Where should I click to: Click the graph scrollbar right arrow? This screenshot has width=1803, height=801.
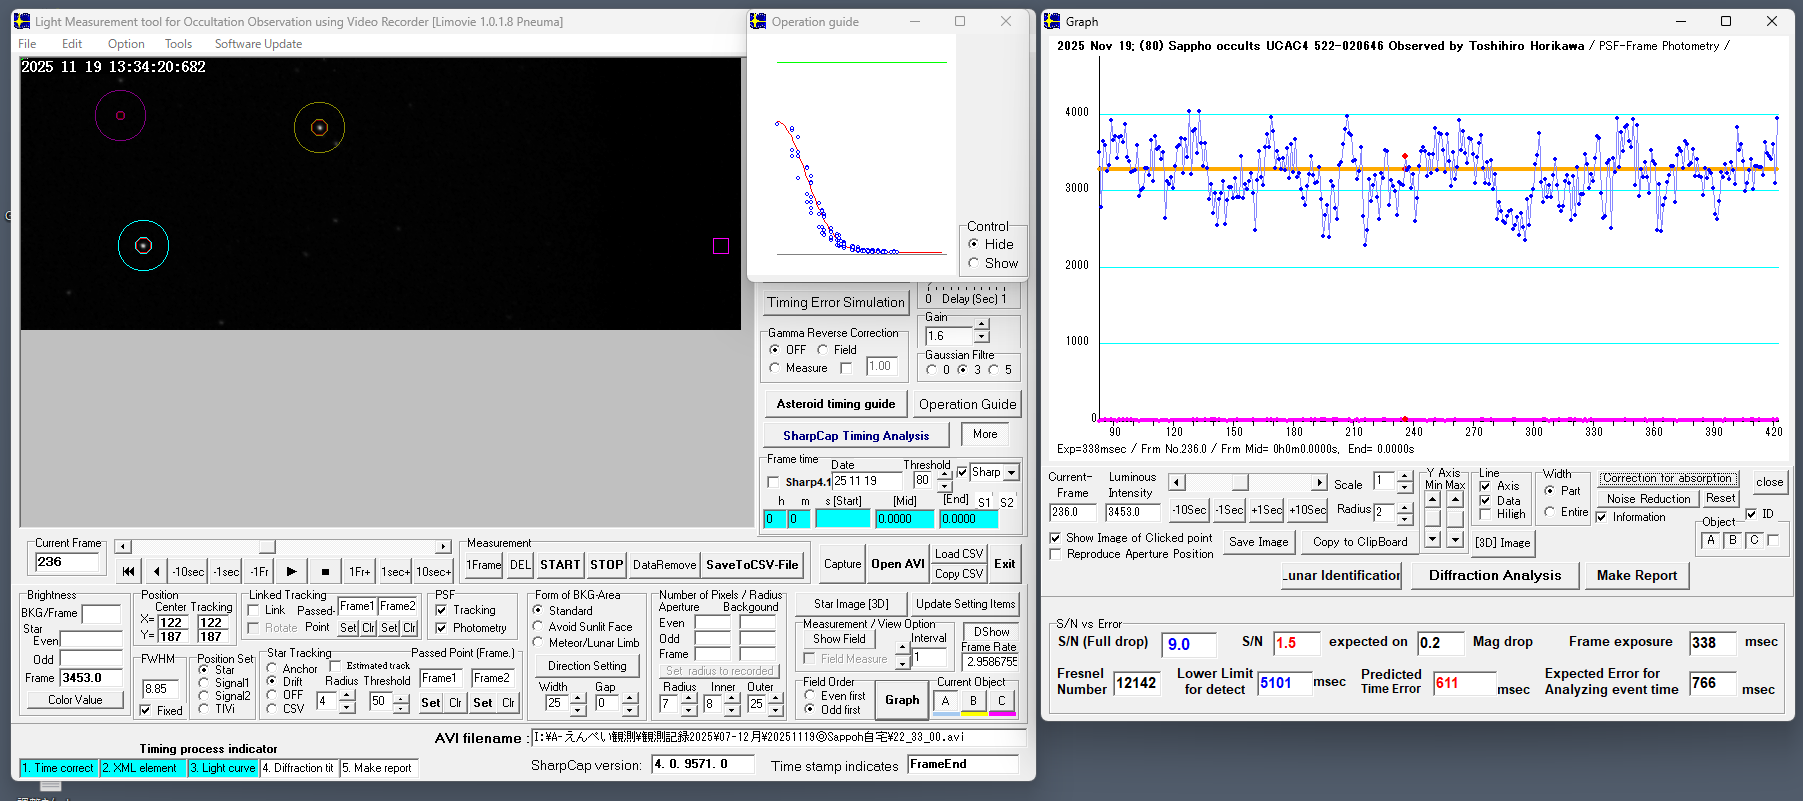[1319, 483]
